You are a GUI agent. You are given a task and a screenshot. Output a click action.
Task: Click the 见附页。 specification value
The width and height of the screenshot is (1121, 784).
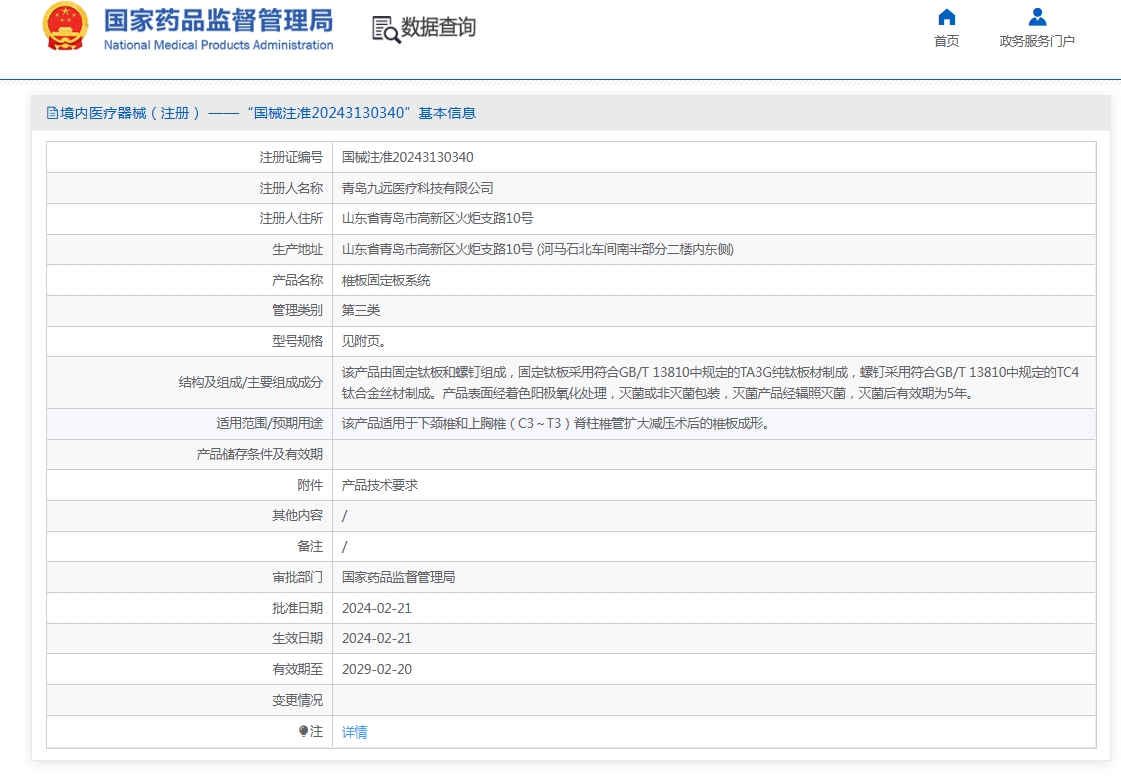[x=364, y=341]
